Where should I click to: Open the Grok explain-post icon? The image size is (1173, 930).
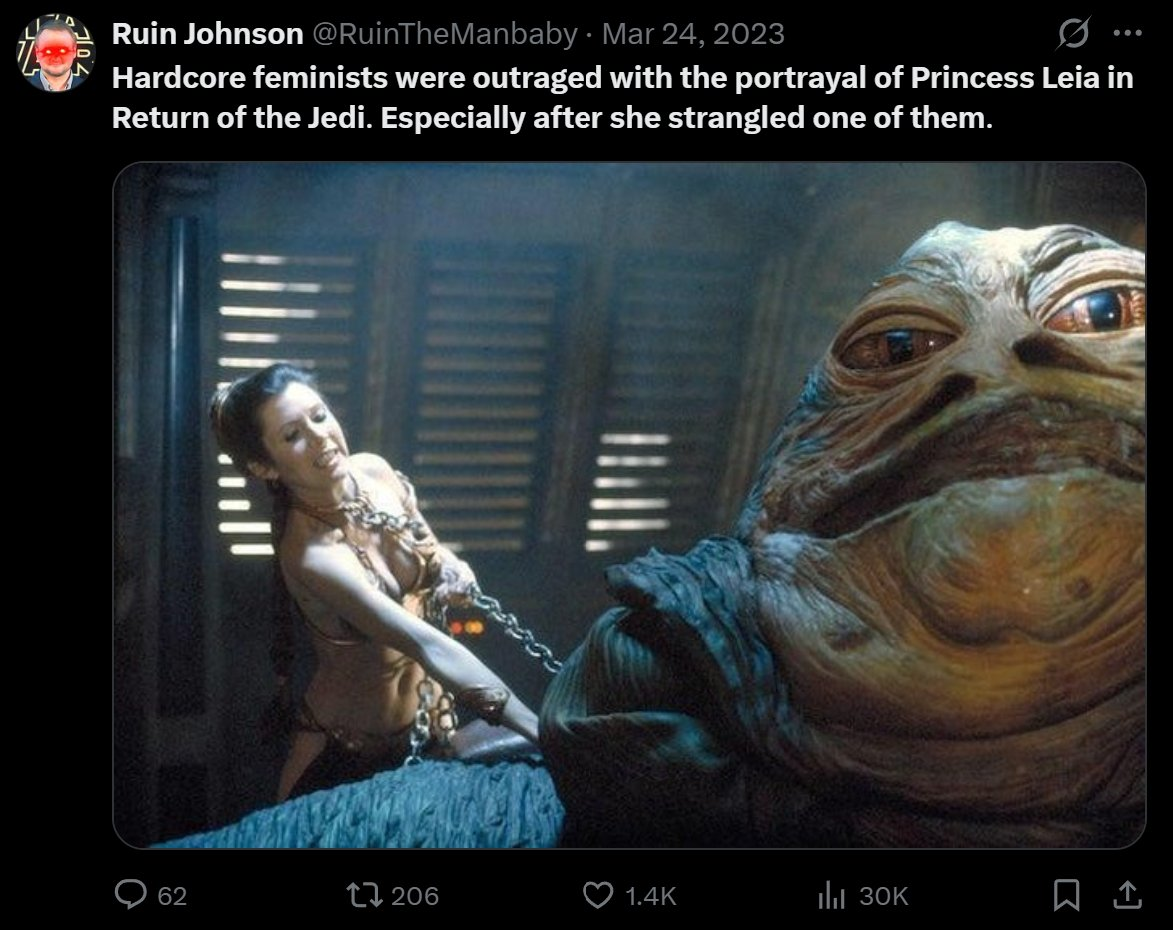coord(1074,34)
